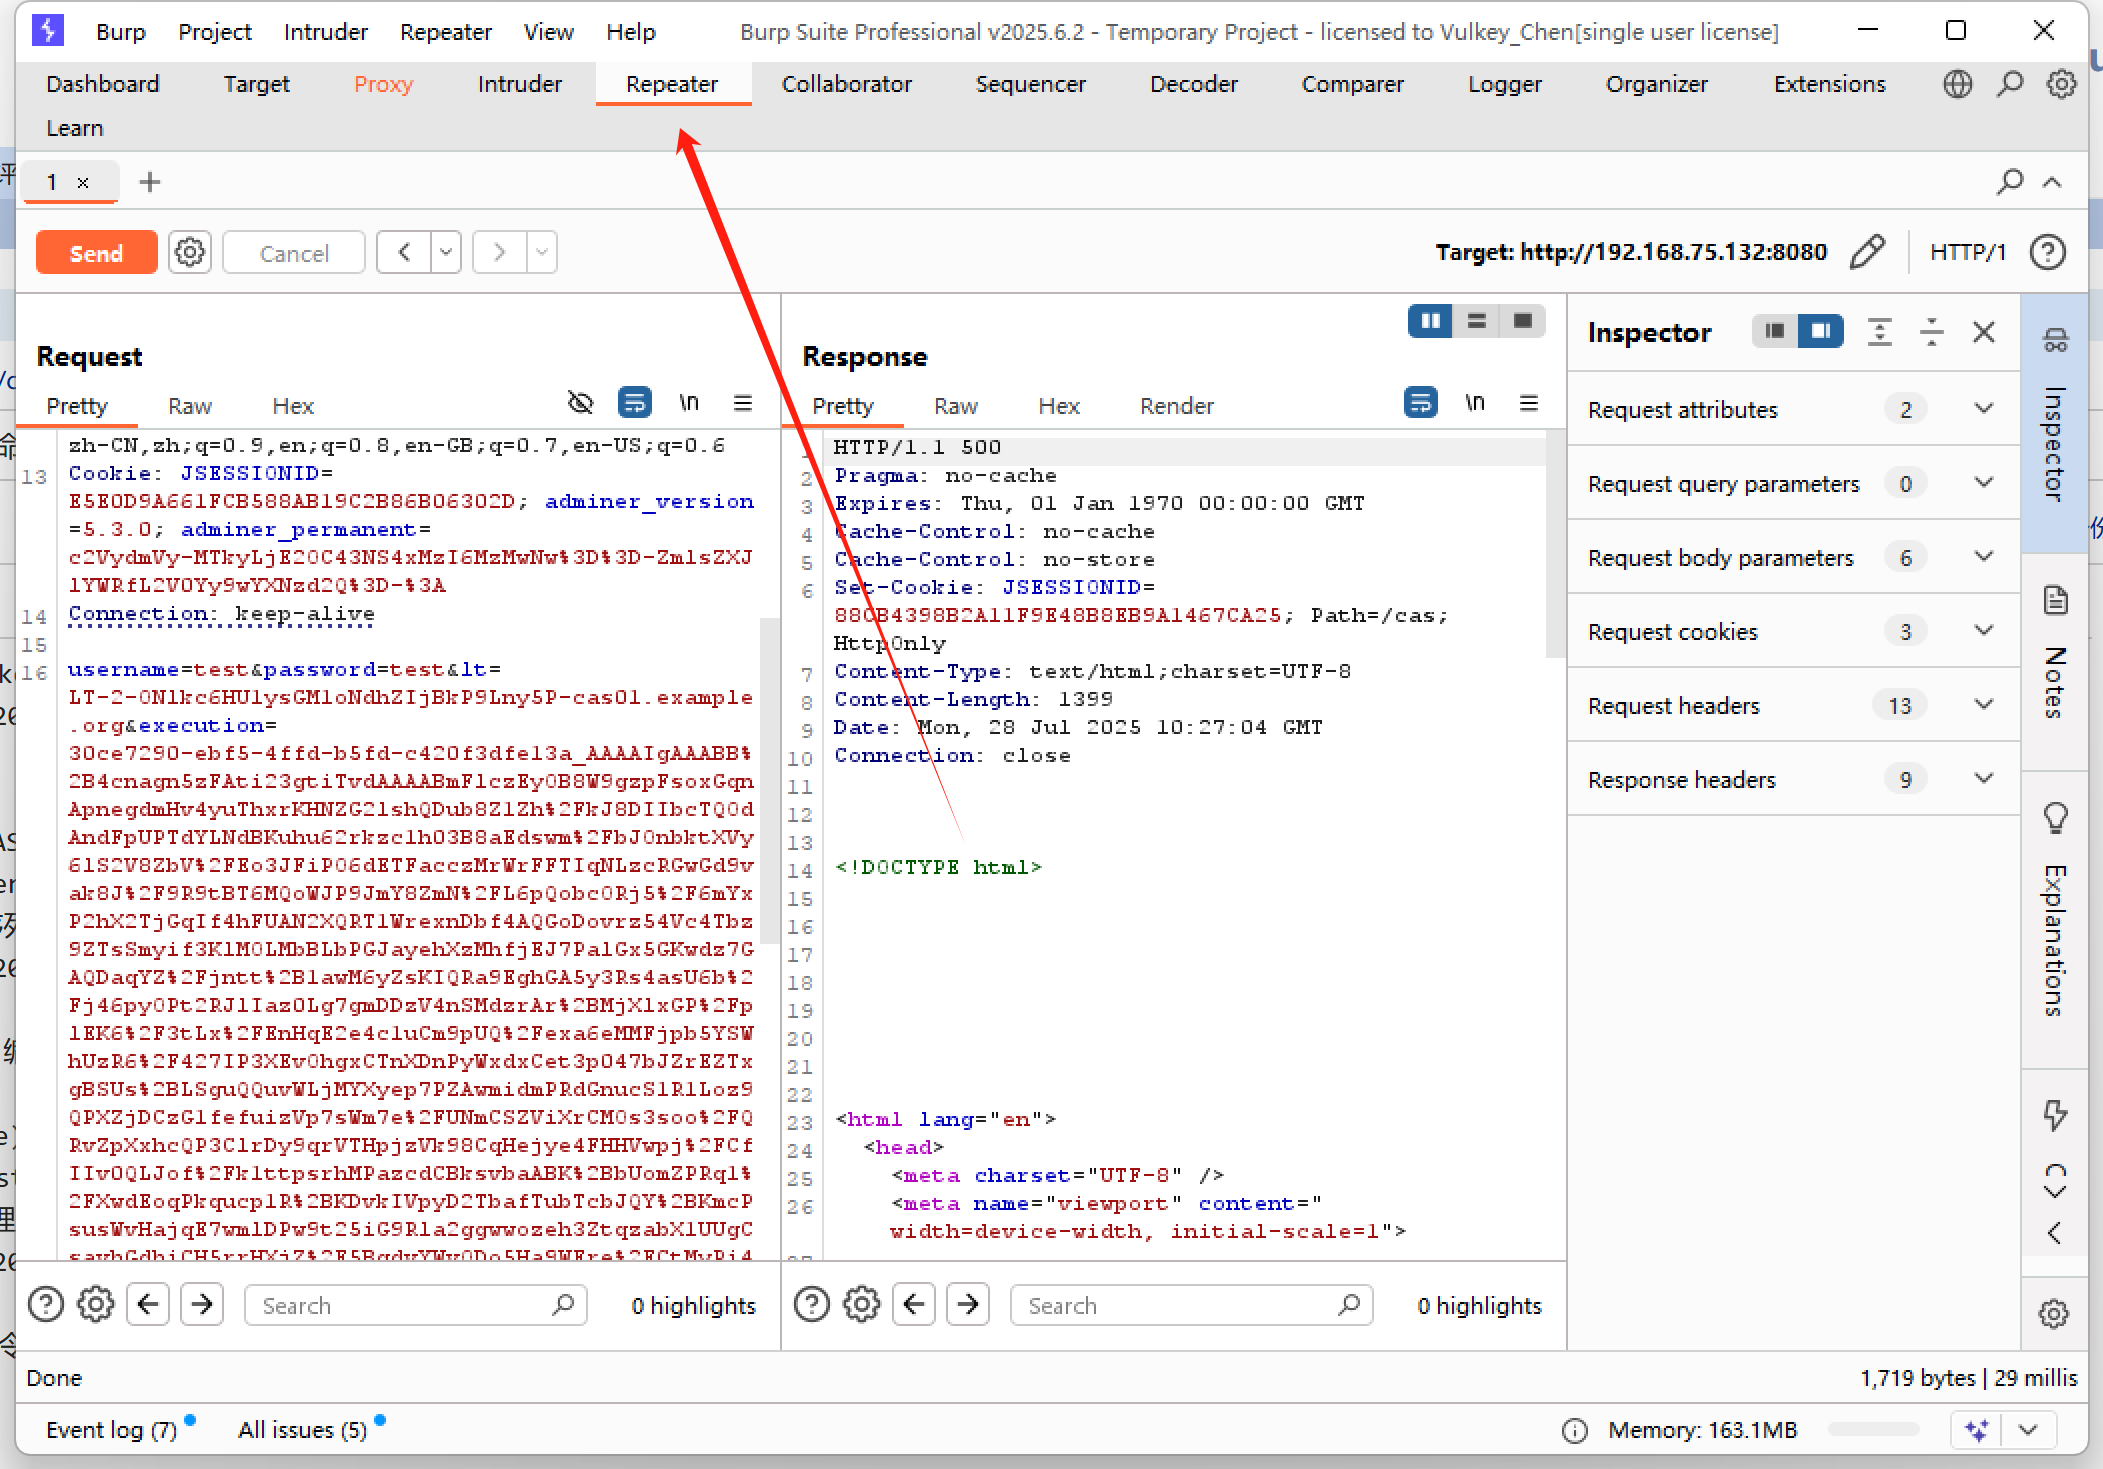Open the history back dropdown arrow
This screenshot has height=1469, width=2103.
tap(446, 252)
